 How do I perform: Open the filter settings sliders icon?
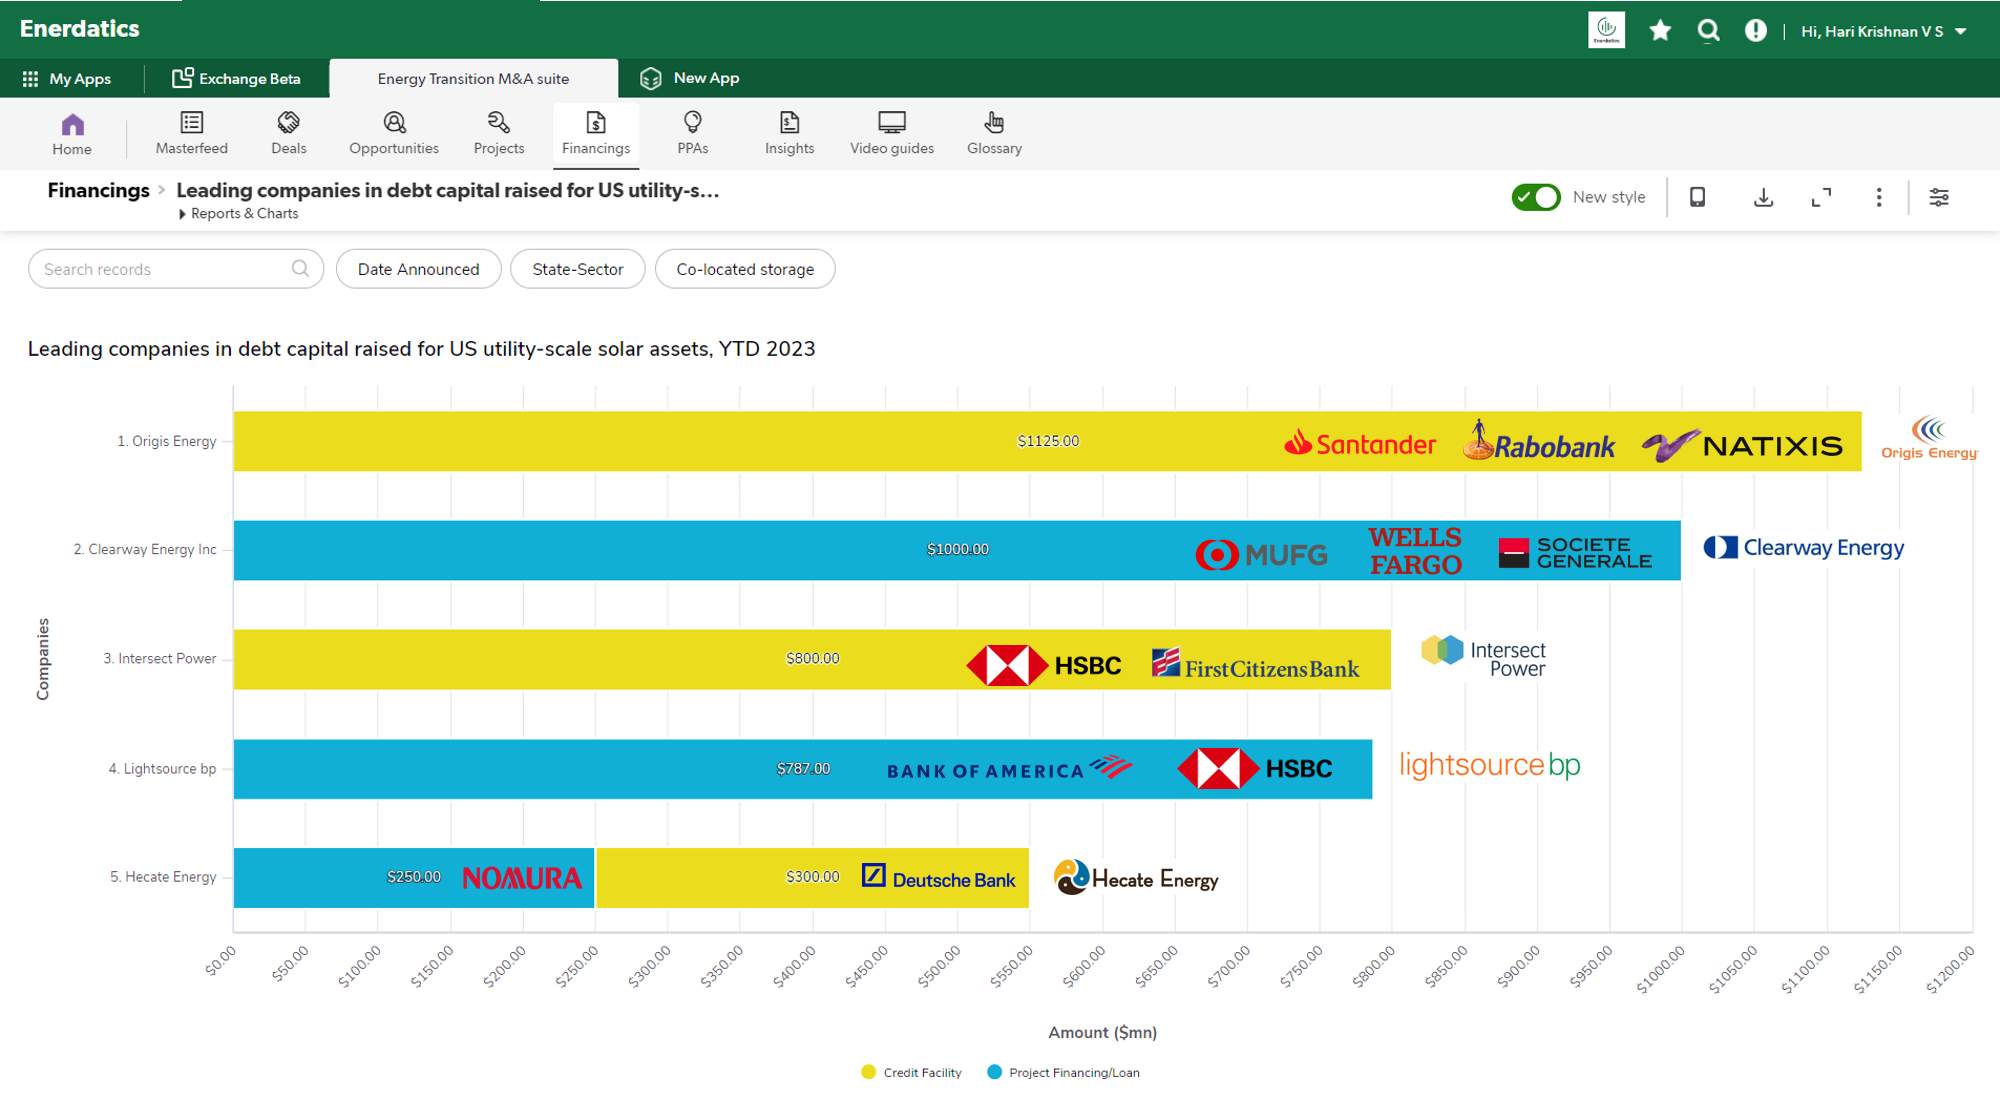tap(1938, 198)
